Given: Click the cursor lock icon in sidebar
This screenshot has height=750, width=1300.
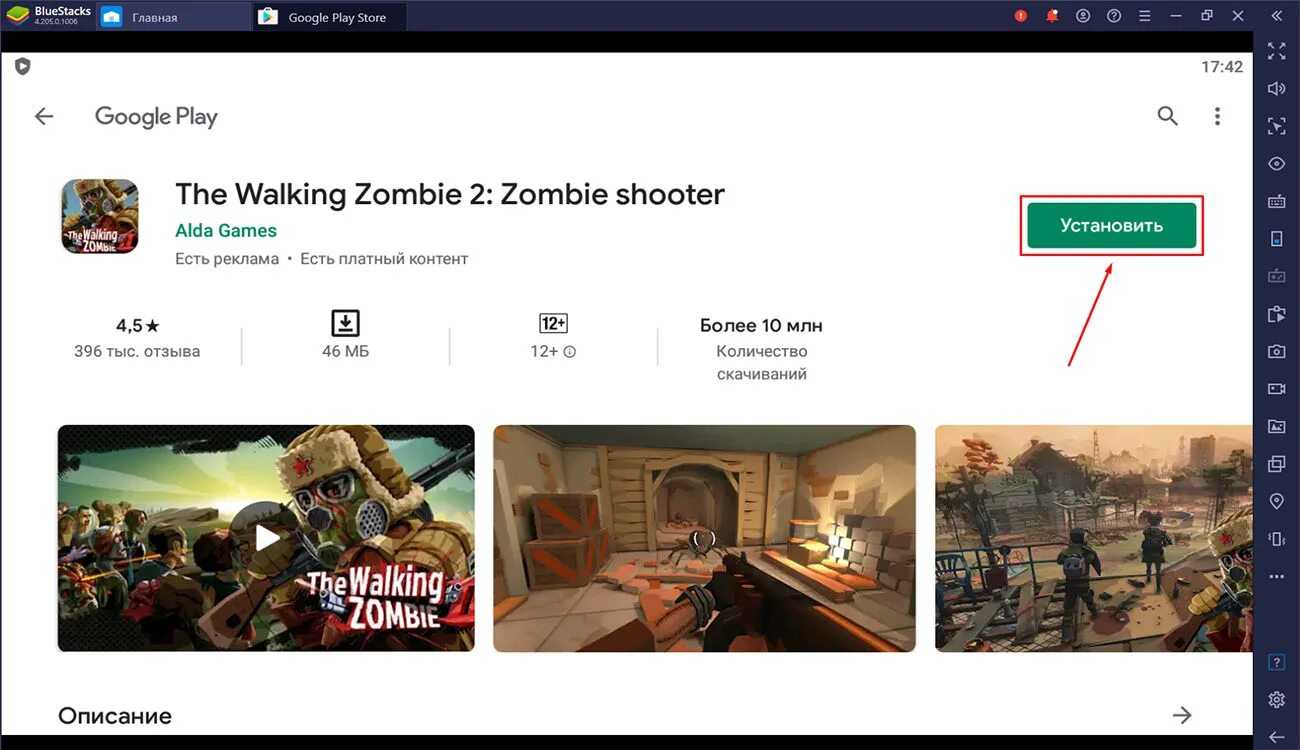Looking at the screenshot, I should point(1276,126).
